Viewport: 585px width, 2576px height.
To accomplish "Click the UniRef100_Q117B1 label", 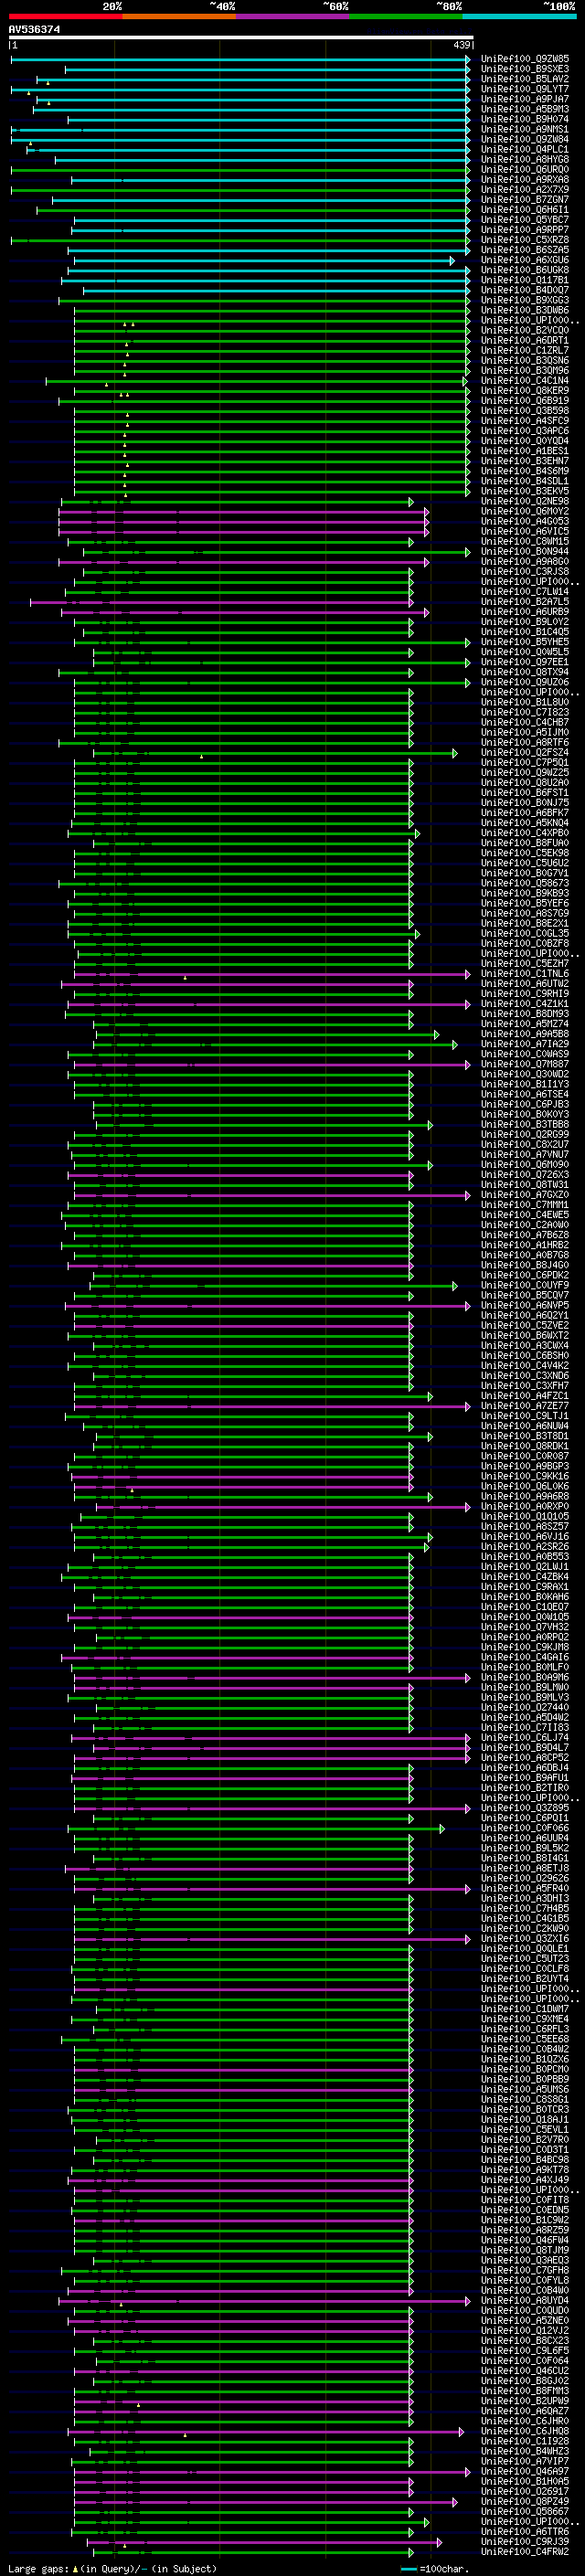I will (x=525, y=280).
